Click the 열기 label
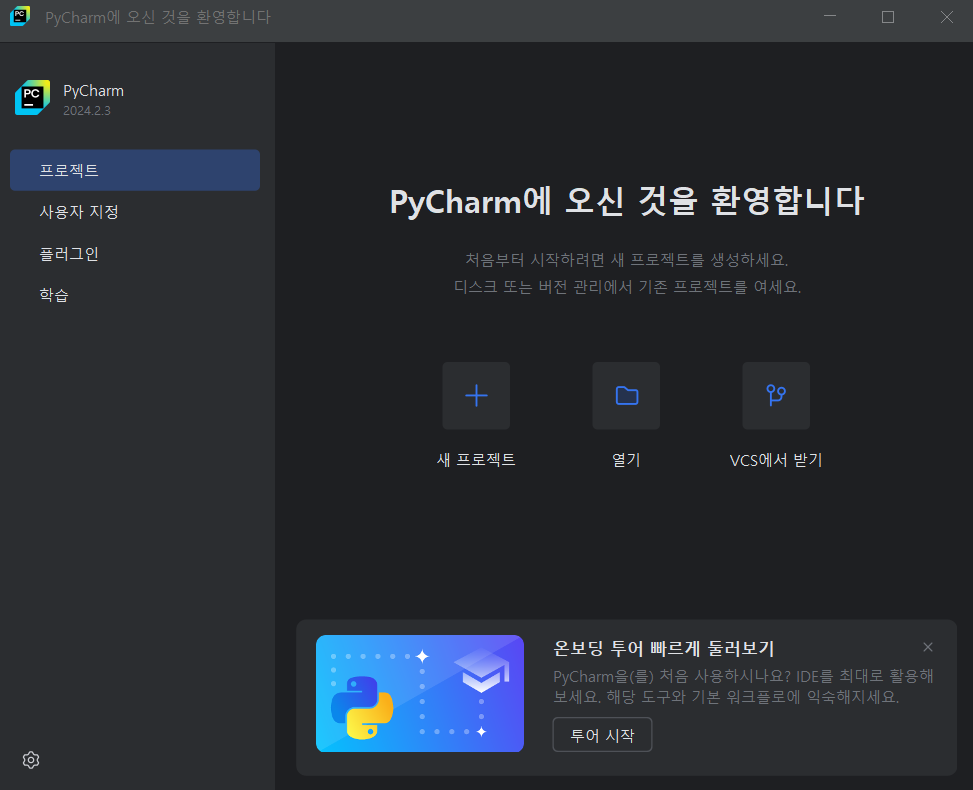973x790 pixels. click(626, 460)
